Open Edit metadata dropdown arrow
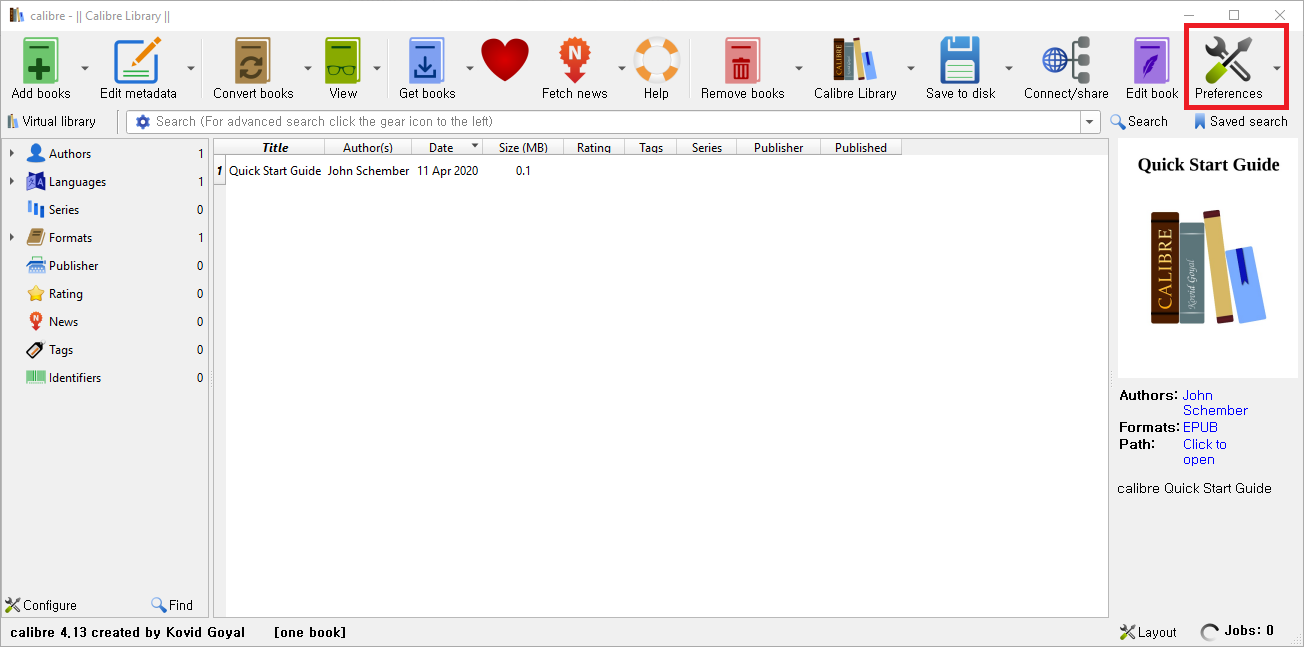 190,68
